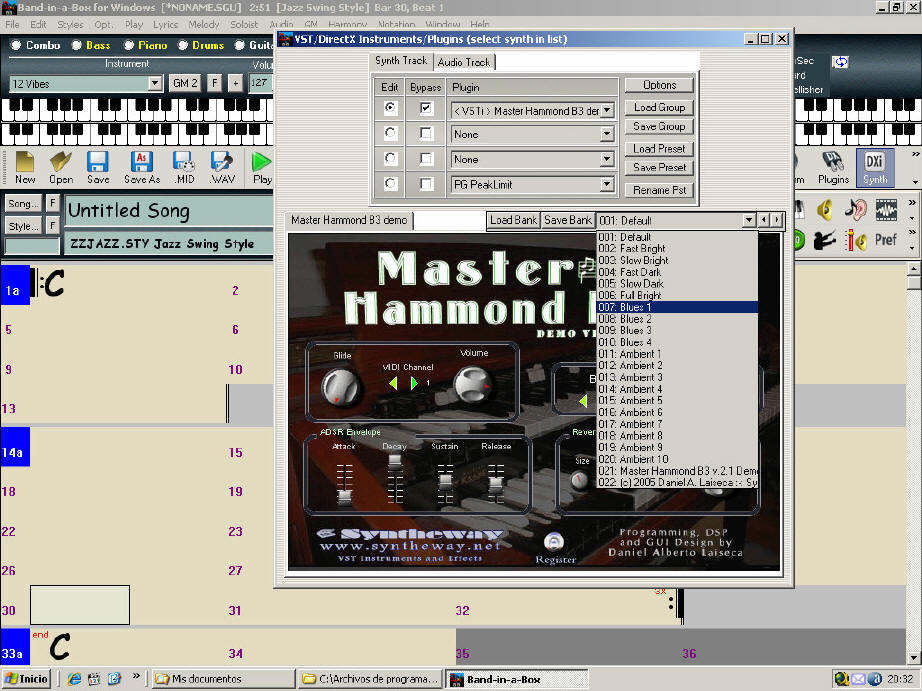The height and width of the screenshot is (691, 922).
Task: Click Save Bank button
Action: click(567, 220)
